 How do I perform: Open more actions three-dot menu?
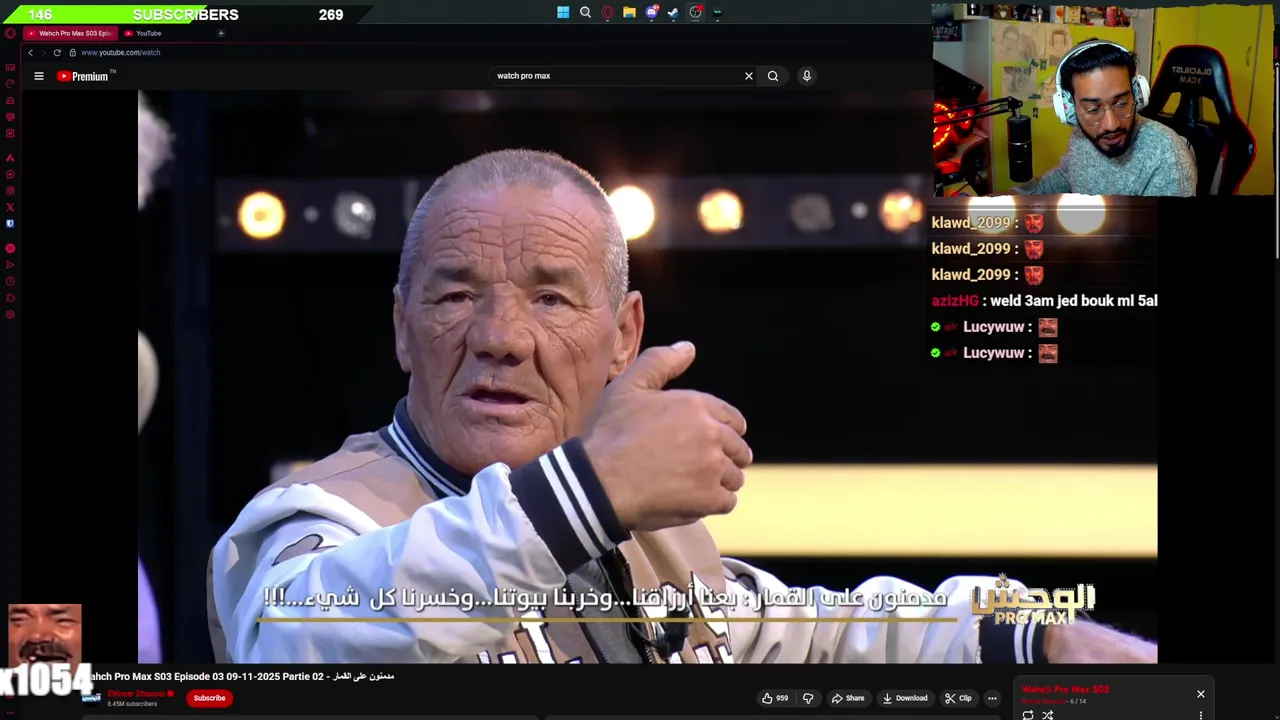tap(992, 698)
